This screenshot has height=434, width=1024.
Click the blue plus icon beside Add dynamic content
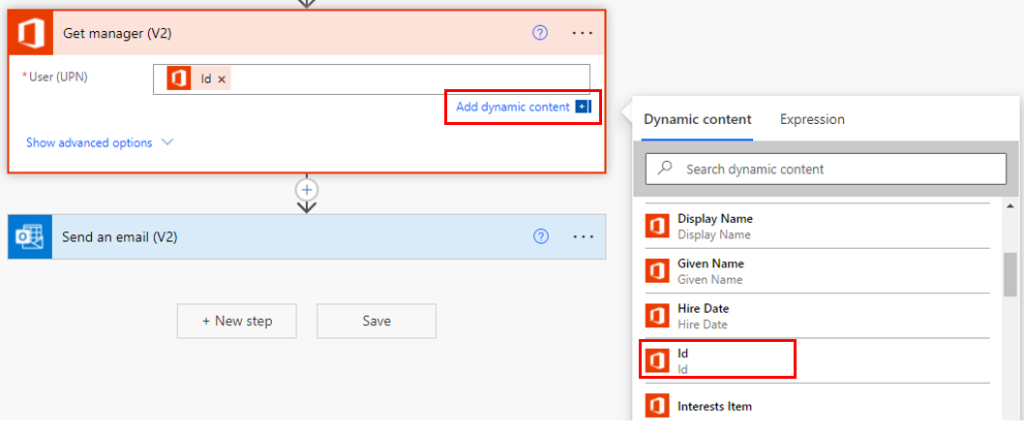(583, 107)
